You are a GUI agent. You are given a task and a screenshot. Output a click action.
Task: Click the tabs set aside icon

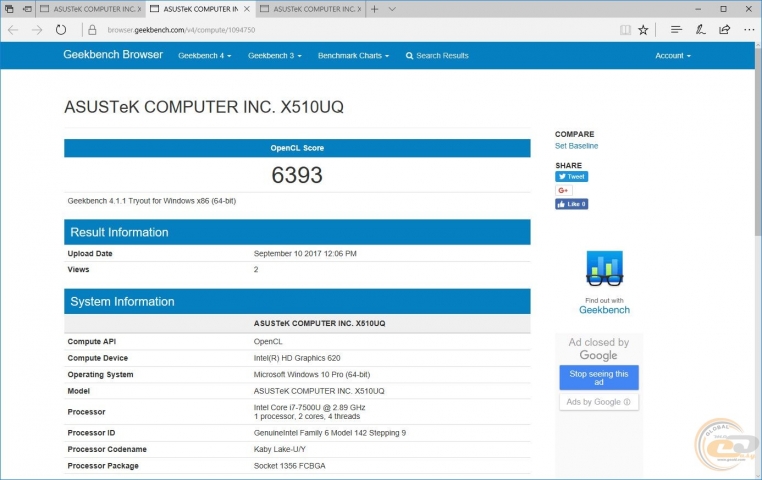tap(9, 9)
